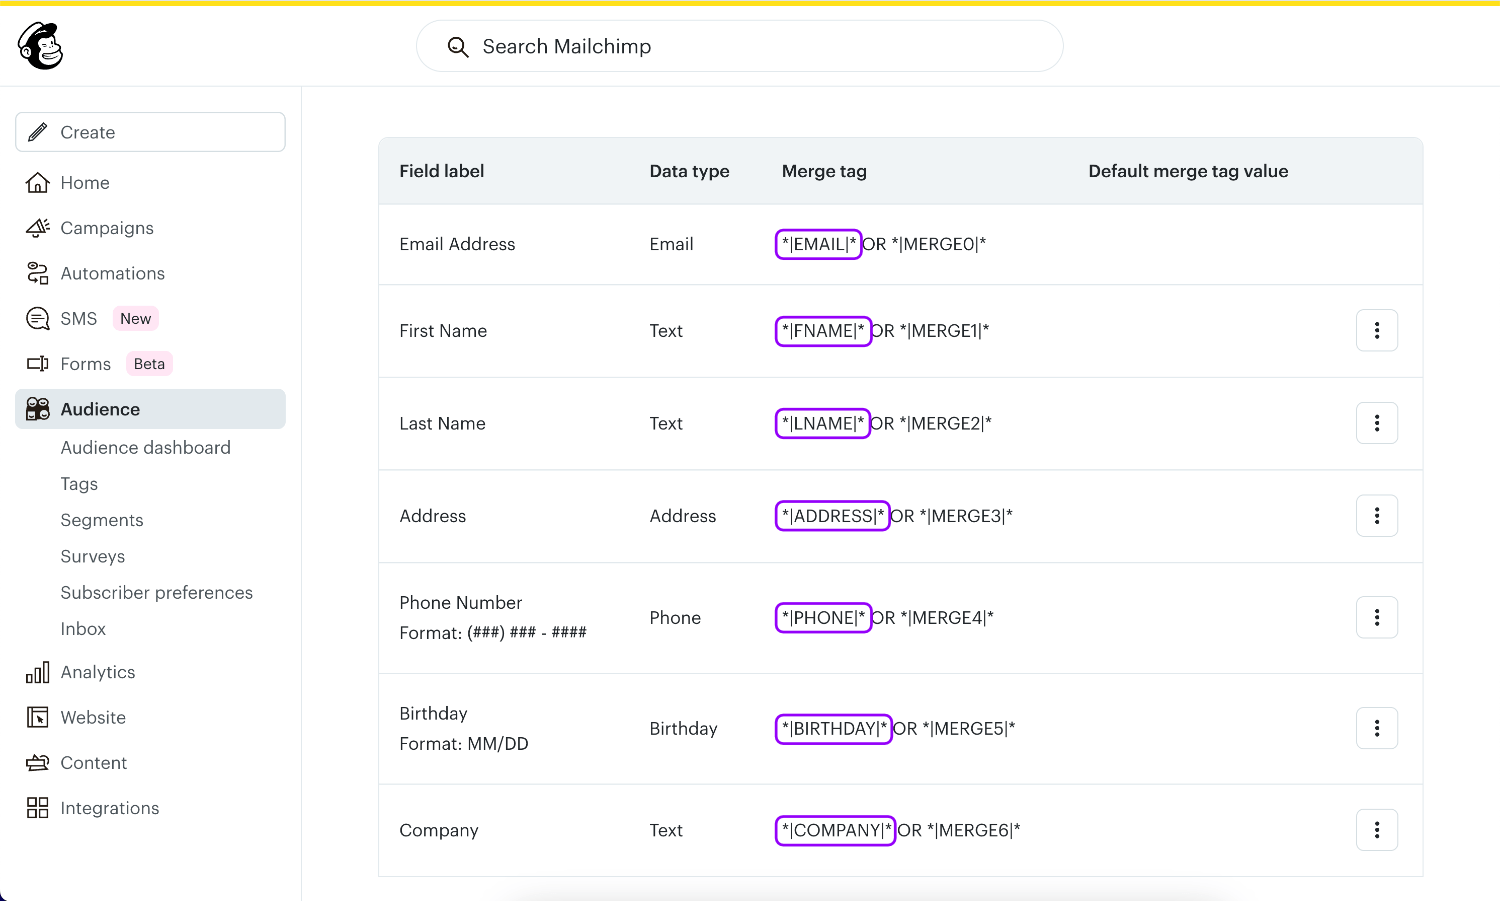Open Surveys under Audience

pos(93,556)
